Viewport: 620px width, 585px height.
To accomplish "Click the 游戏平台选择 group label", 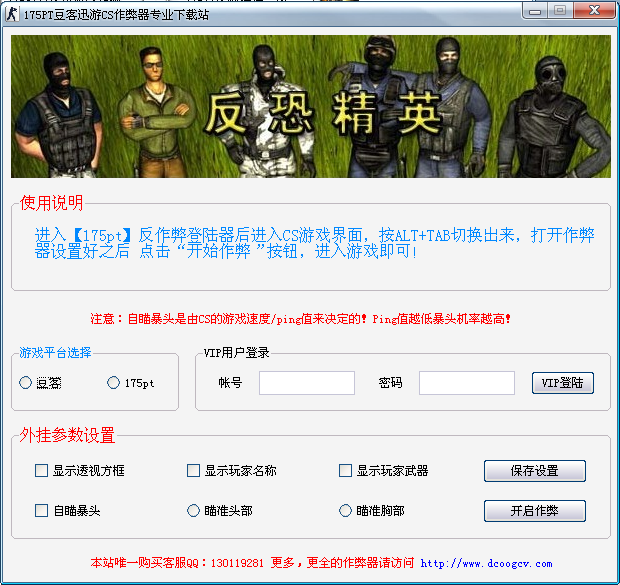I will [55, 352].
